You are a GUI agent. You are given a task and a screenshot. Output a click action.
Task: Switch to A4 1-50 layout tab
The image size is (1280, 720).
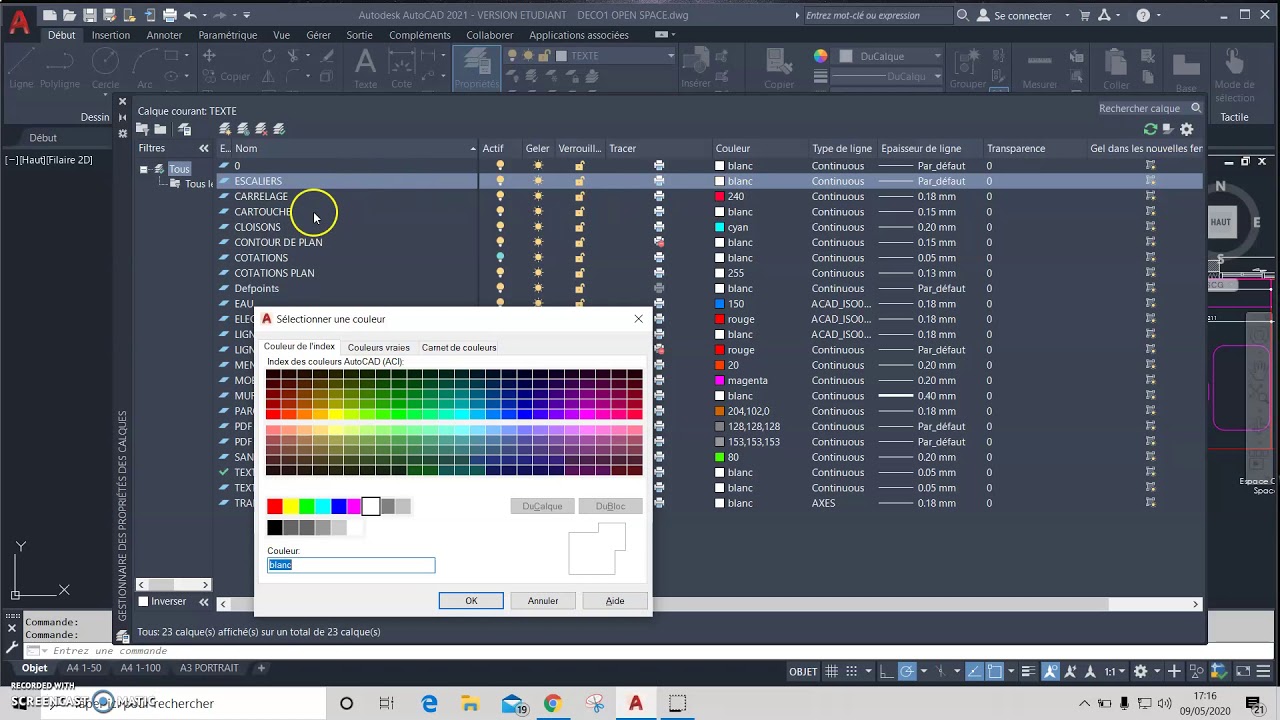click(x=83, y=668)
